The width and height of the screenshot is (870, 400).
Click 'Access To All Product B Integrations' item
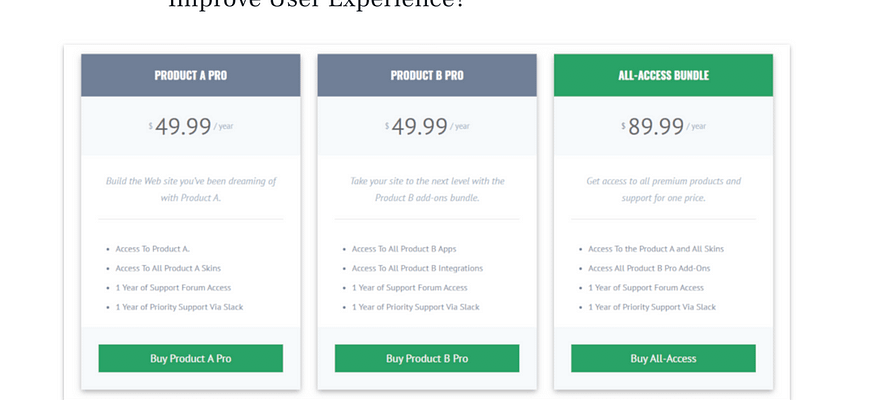tap(417, 269)
